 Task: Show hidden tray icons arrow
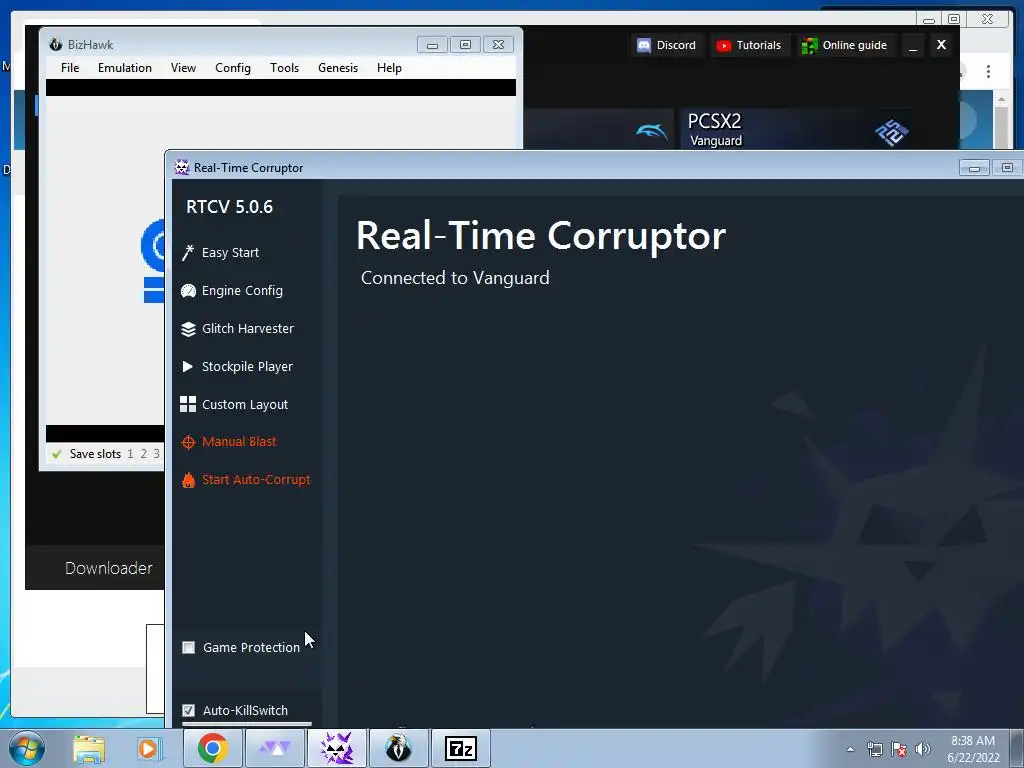pos(850,749)
